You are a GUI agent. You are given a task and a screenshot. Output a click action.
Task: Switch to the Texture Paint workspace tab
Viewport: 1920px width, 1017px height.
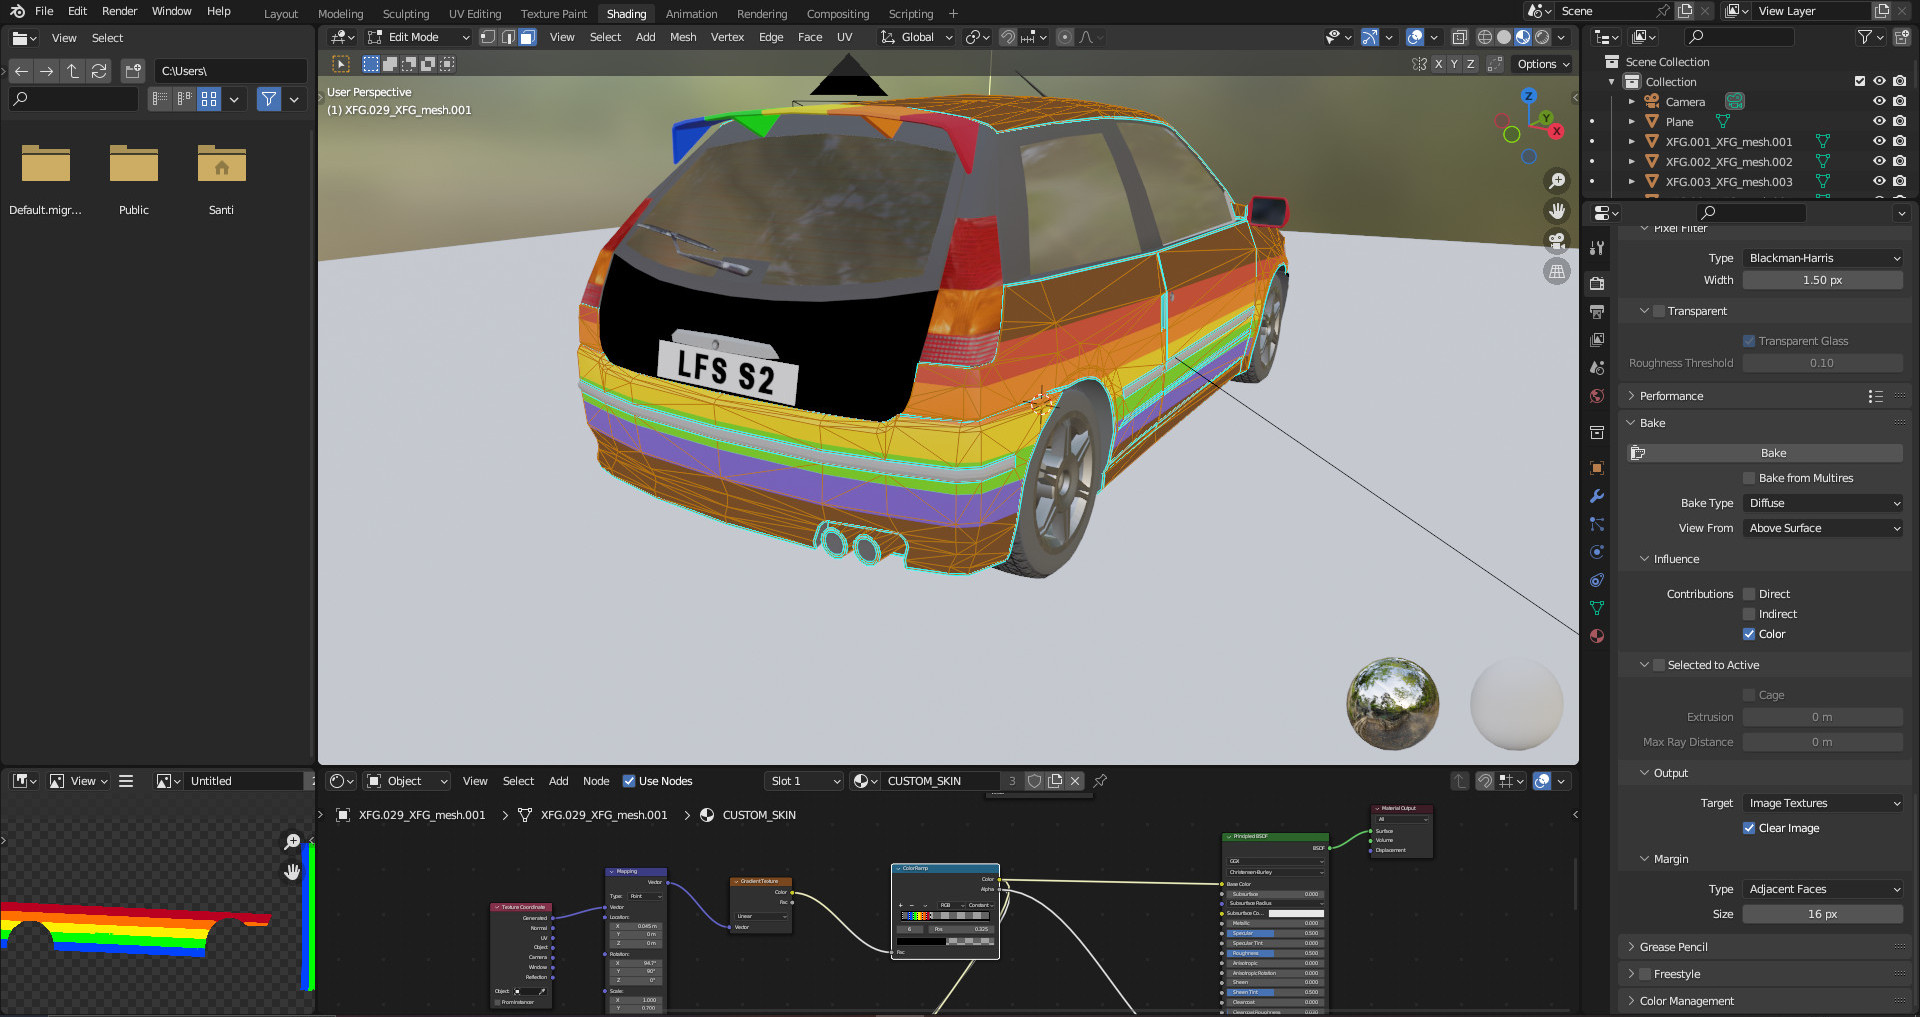[554, 14]
